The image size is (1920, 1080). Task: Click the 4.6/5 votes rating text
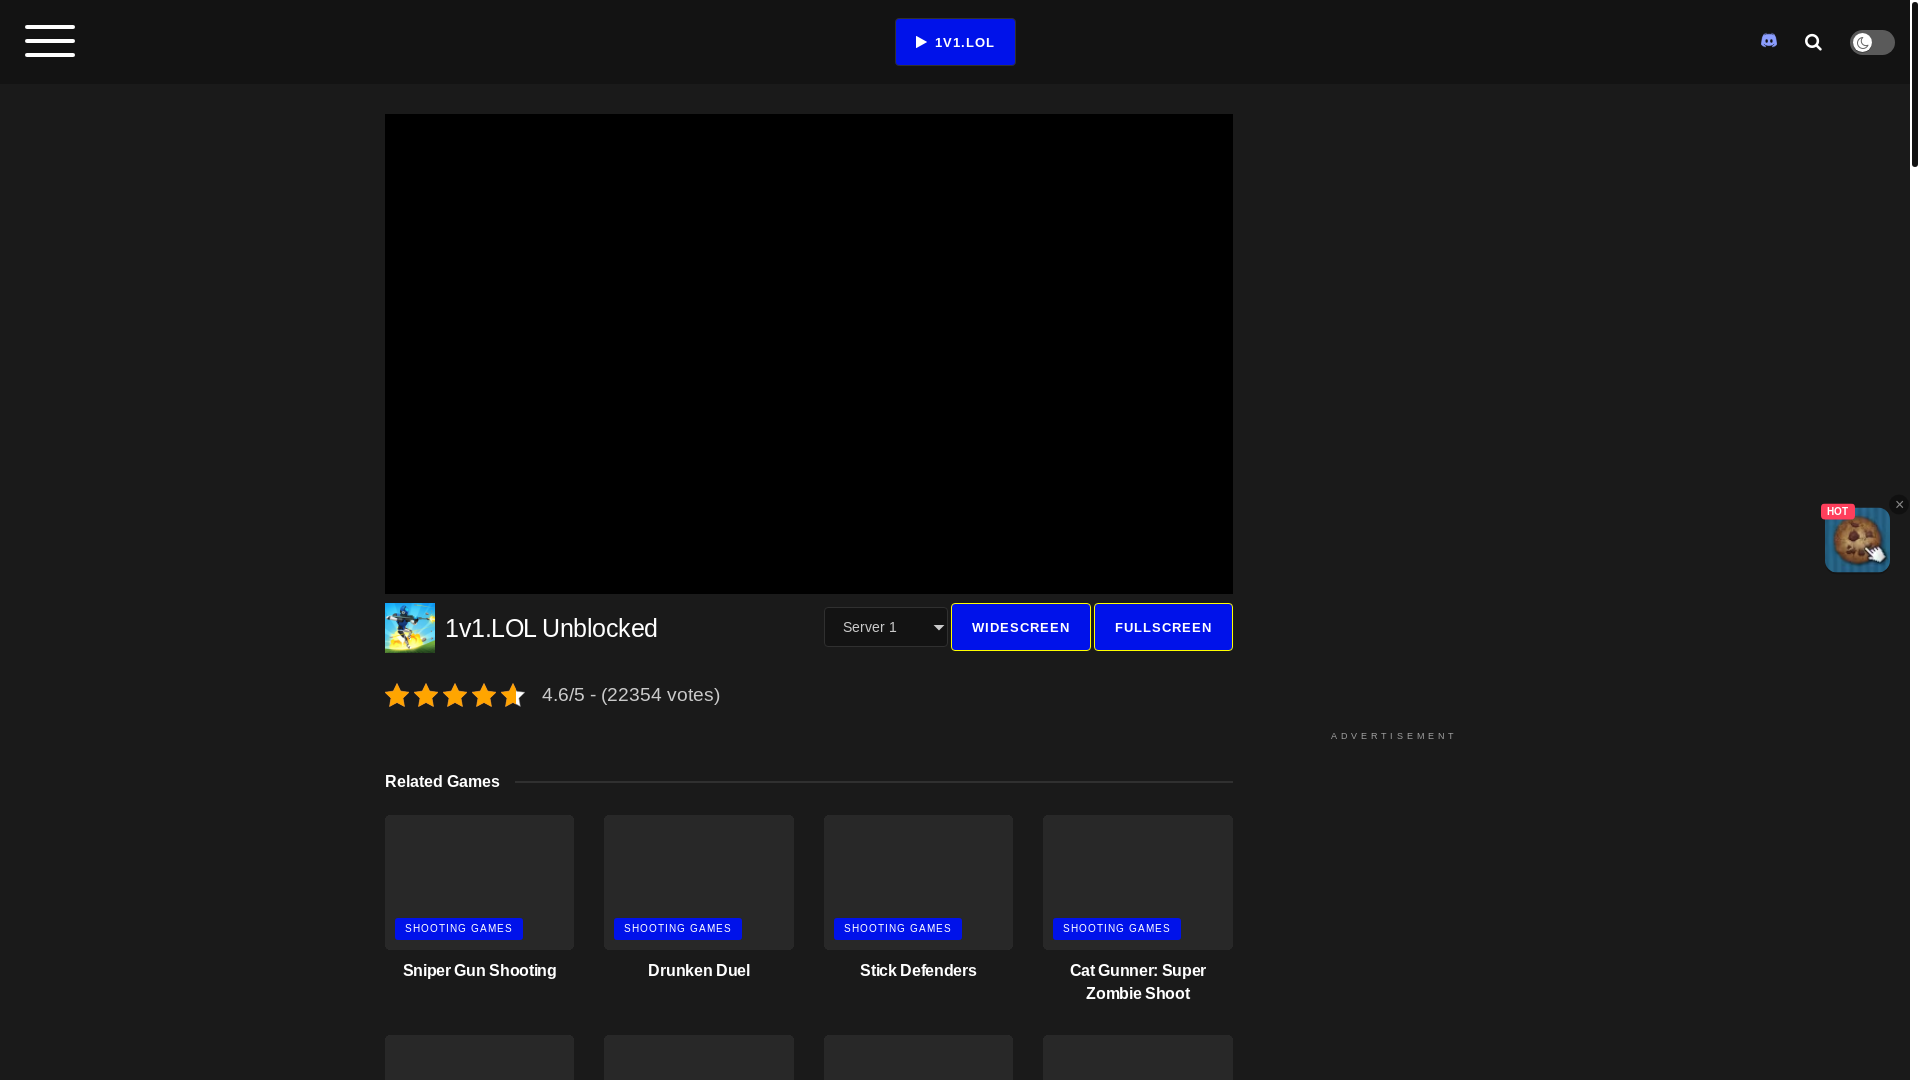631,695
